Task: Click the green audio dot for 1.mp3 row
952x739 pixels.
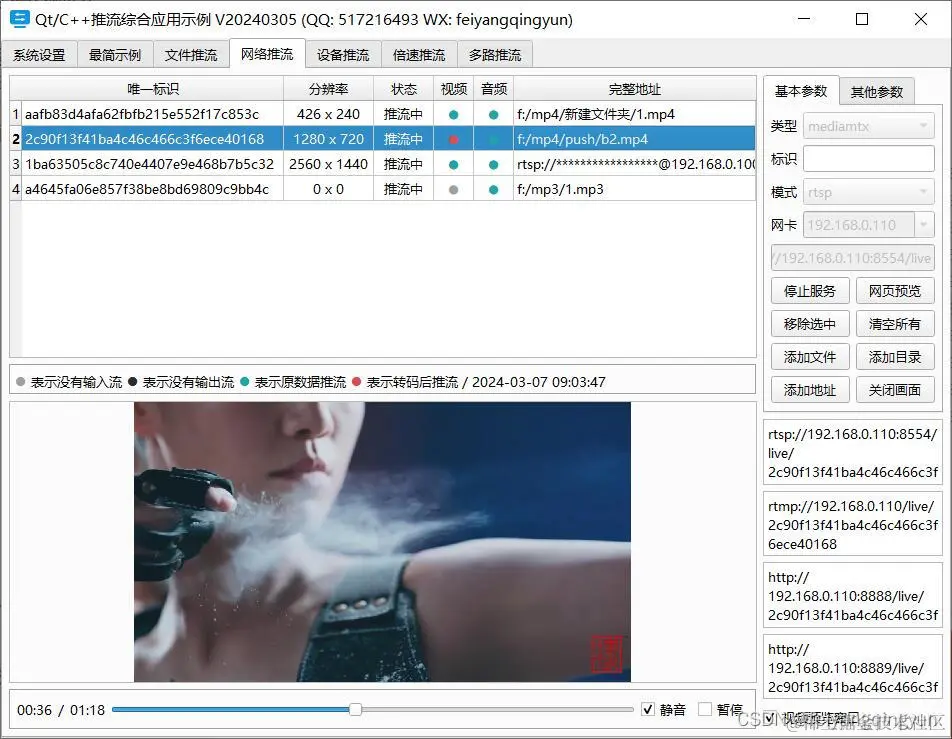Action: 494,188
